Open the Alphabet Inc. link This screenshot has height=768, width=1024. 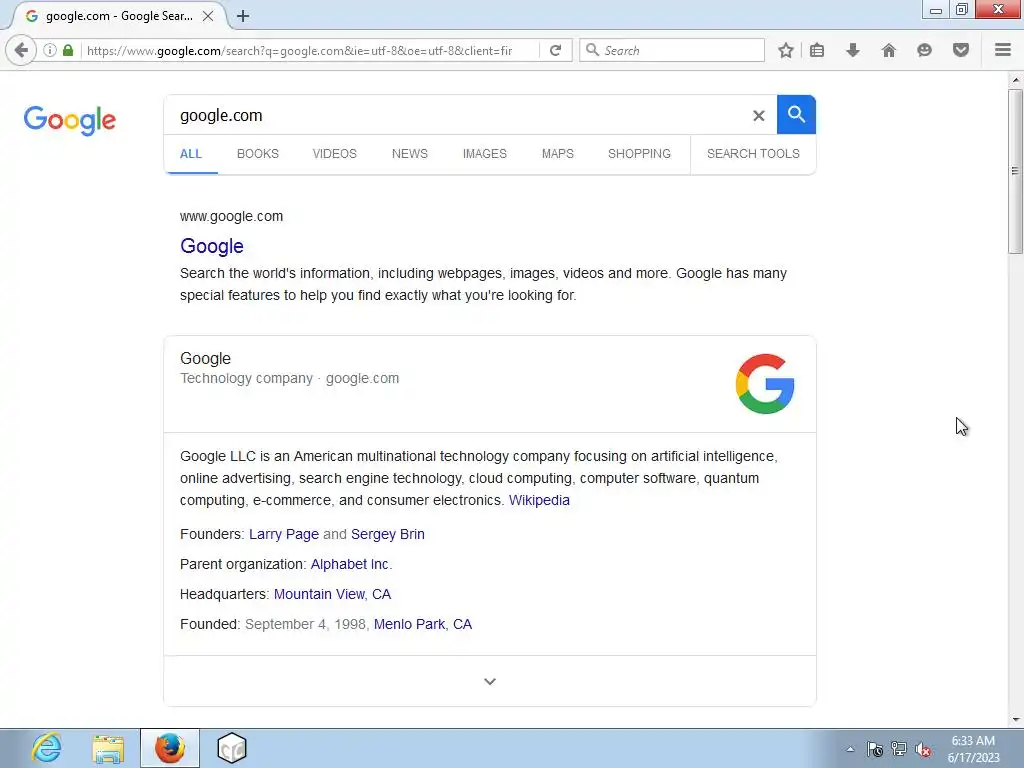pyautogui.click(x=351, y=564)
